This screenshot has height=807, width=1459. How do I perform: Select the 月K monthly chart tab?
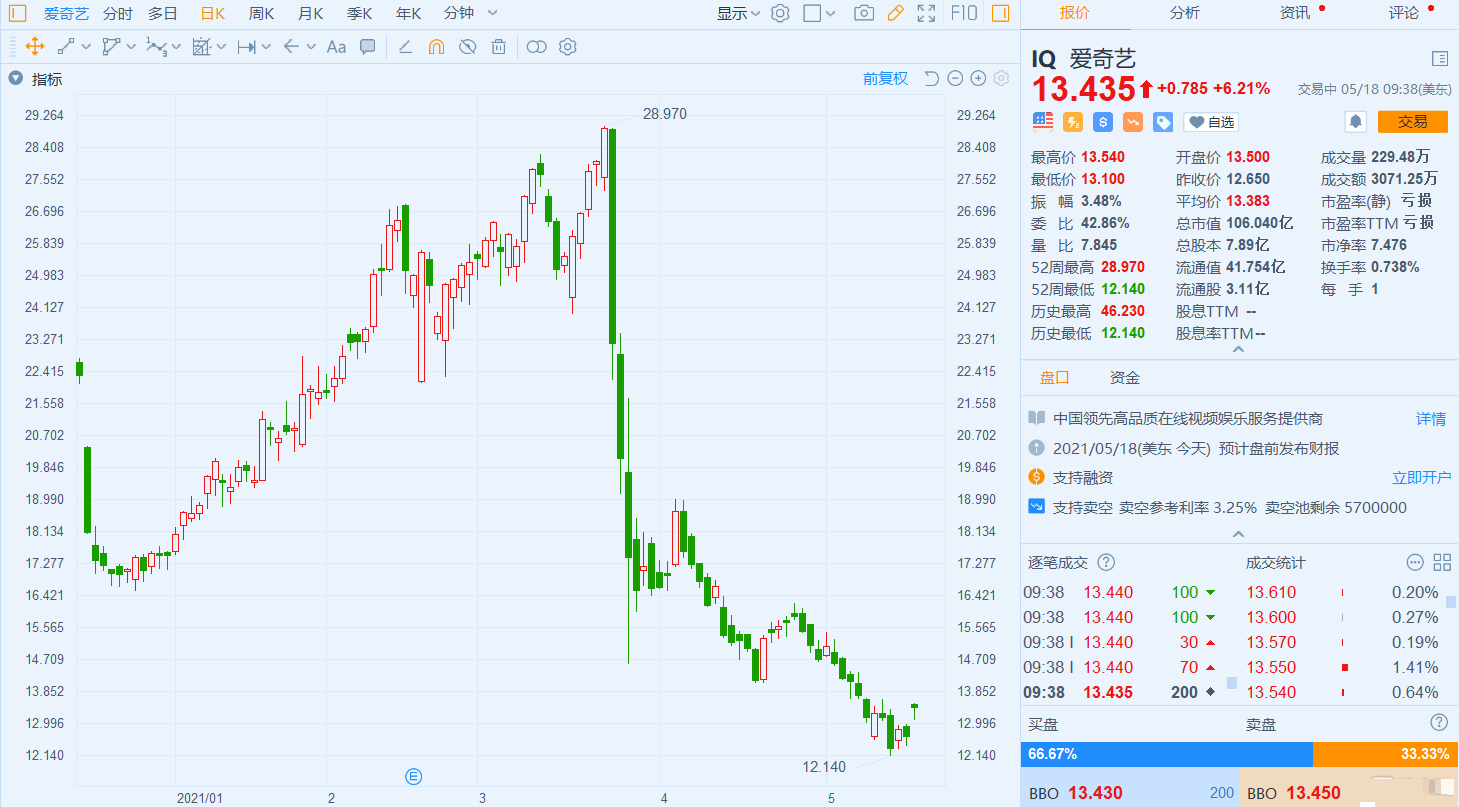point(310,14)
